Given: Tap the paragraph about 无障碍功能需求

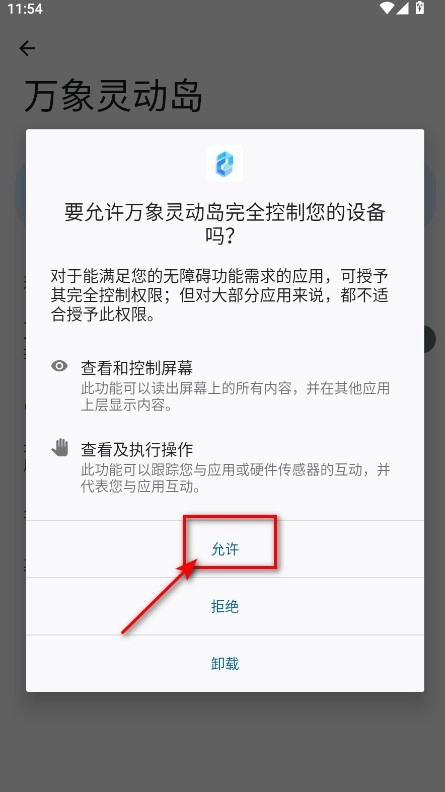Looking at the screenshot, I should 220,295.
